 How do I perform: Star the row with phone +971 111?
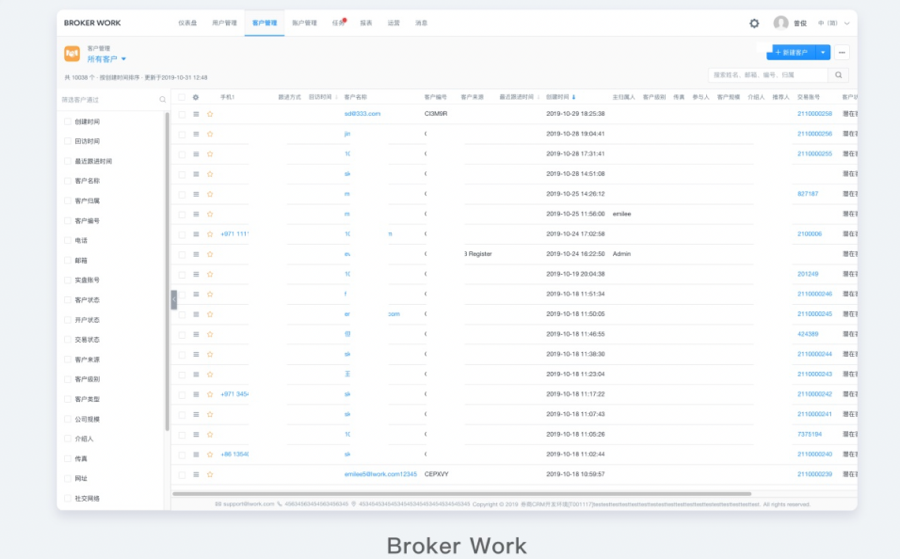[210, 234]
